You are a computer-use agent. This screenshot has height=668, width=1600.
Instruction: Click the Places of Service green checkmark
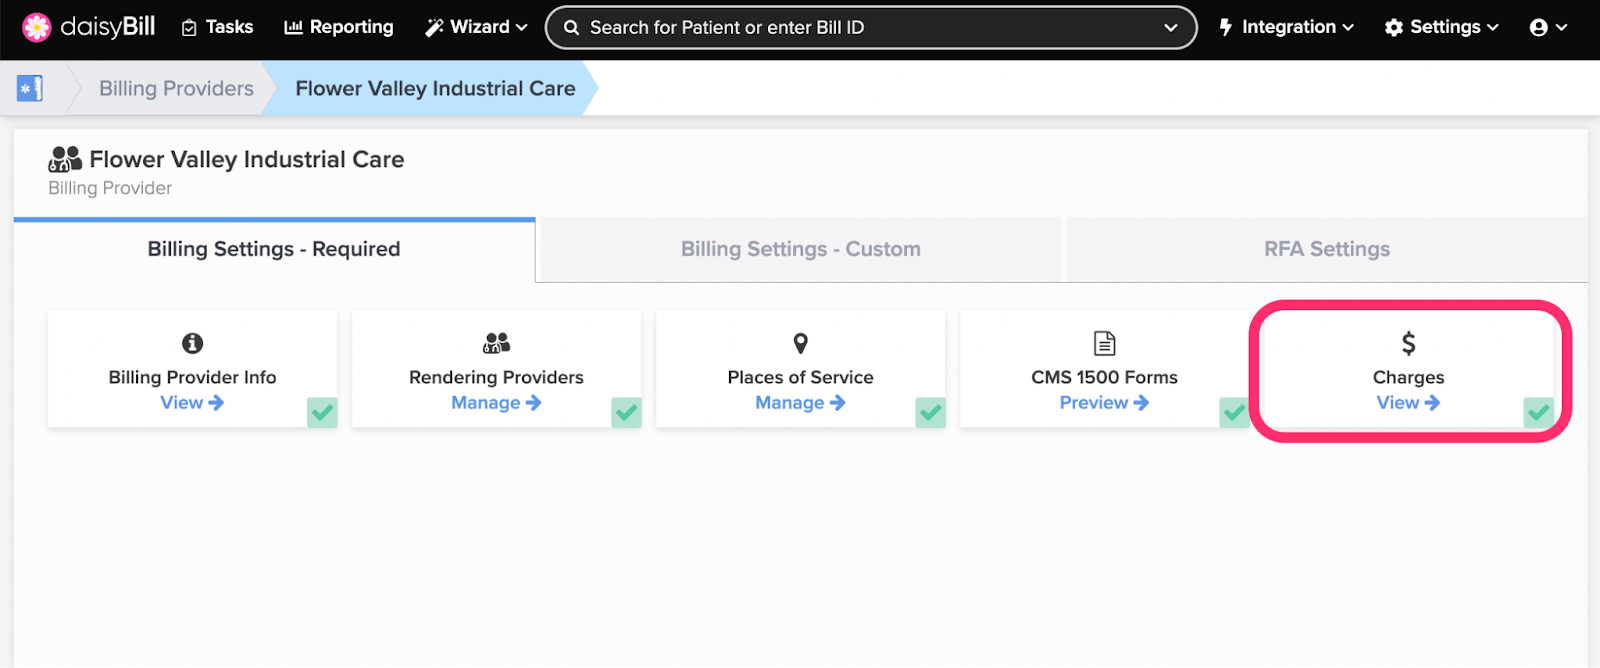930,412
